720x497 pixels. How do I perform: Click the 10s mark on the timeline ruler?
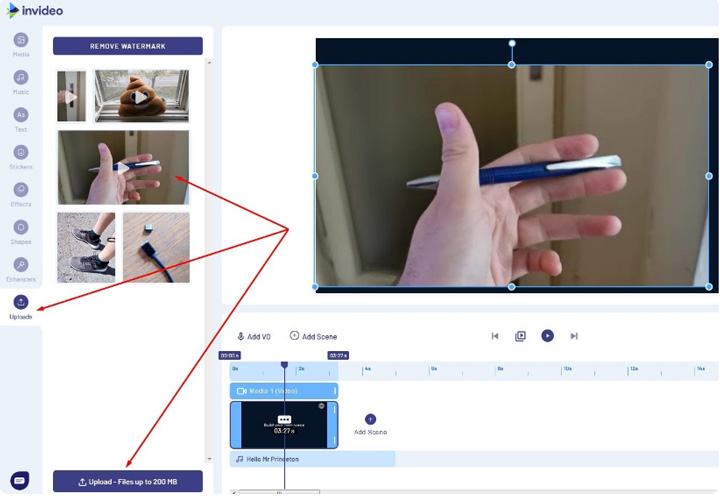pyautogui.click(x=567, y=369)
